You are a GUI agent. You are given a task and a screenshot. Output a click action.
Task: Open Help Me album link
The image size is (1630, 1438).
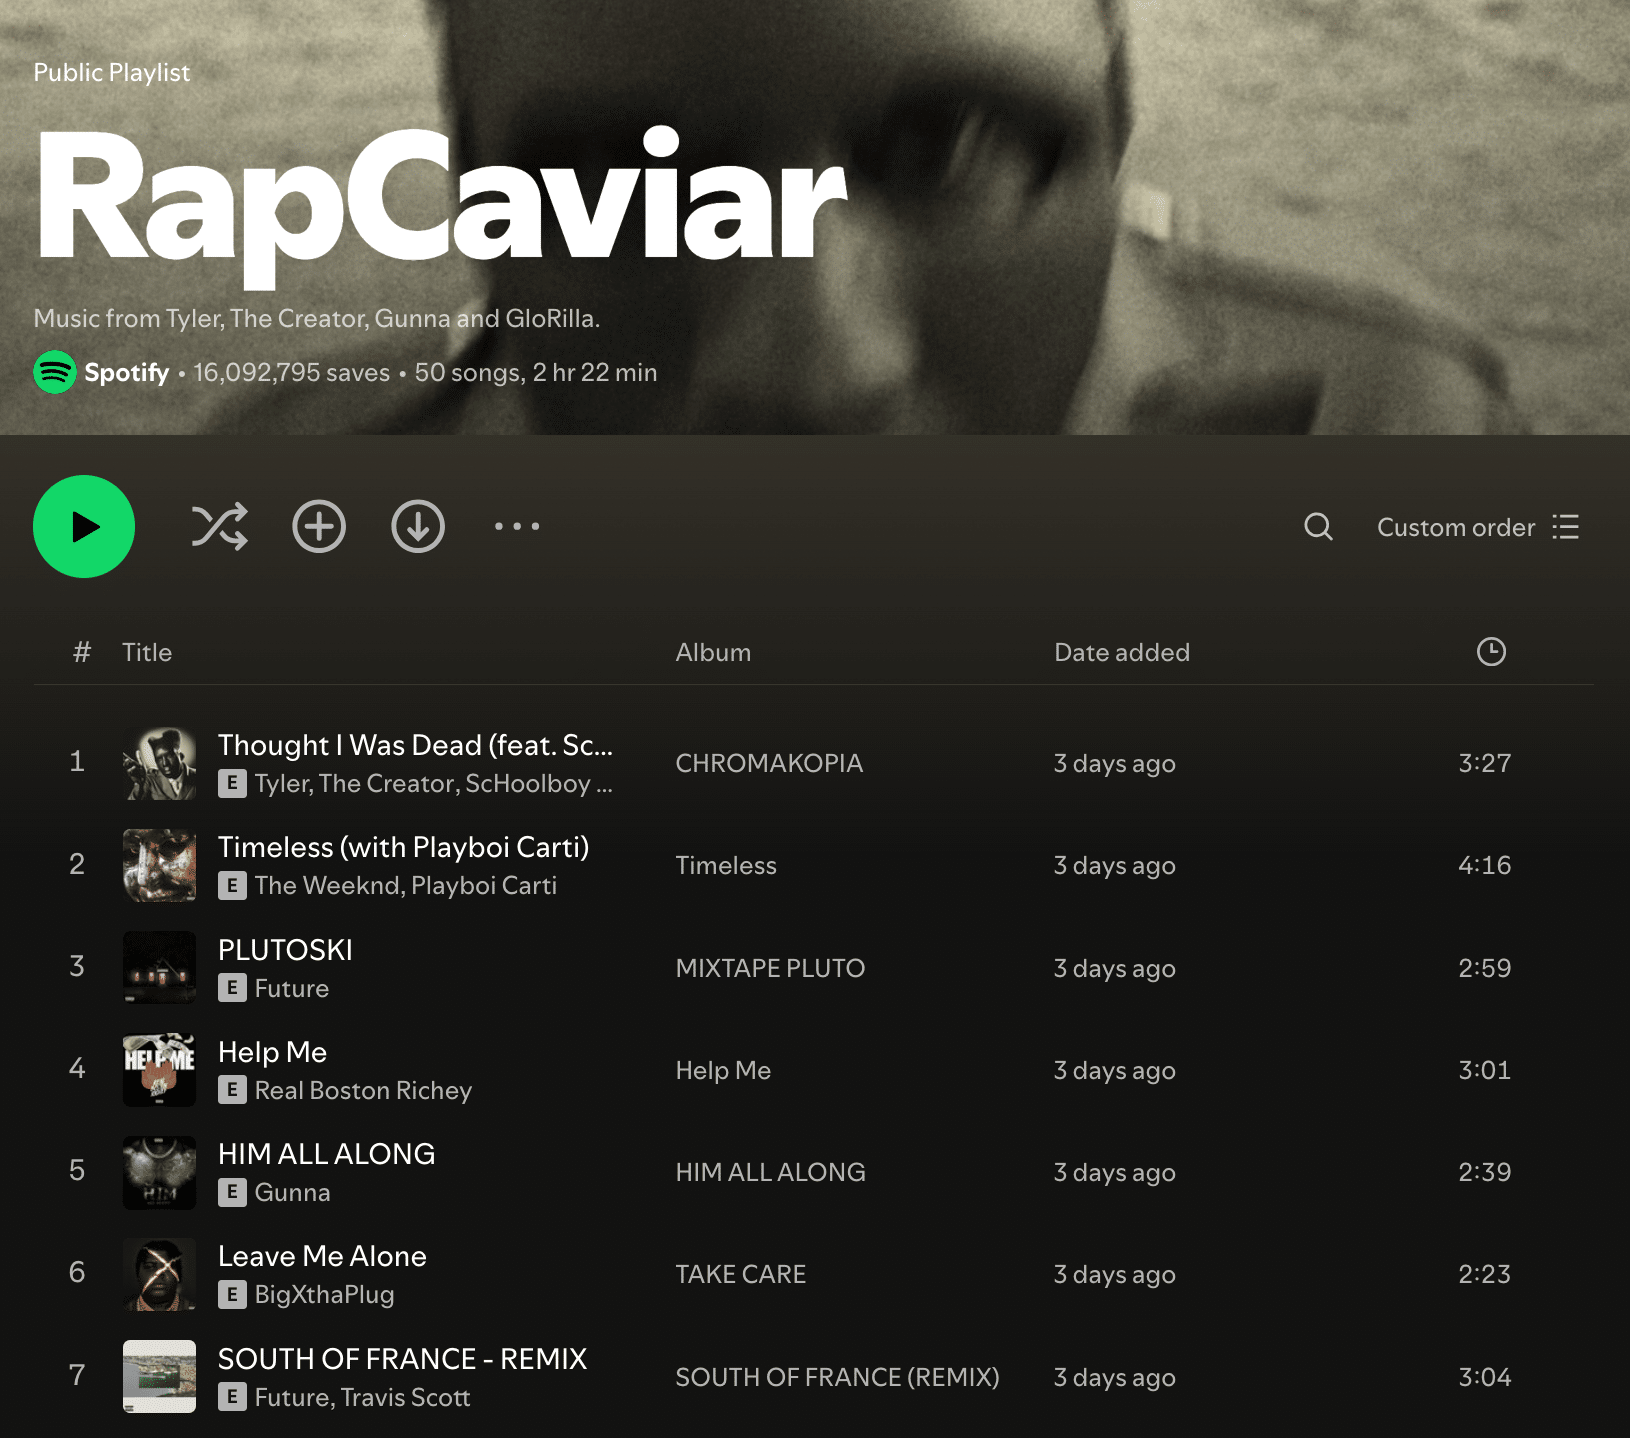coord(723,1070)
